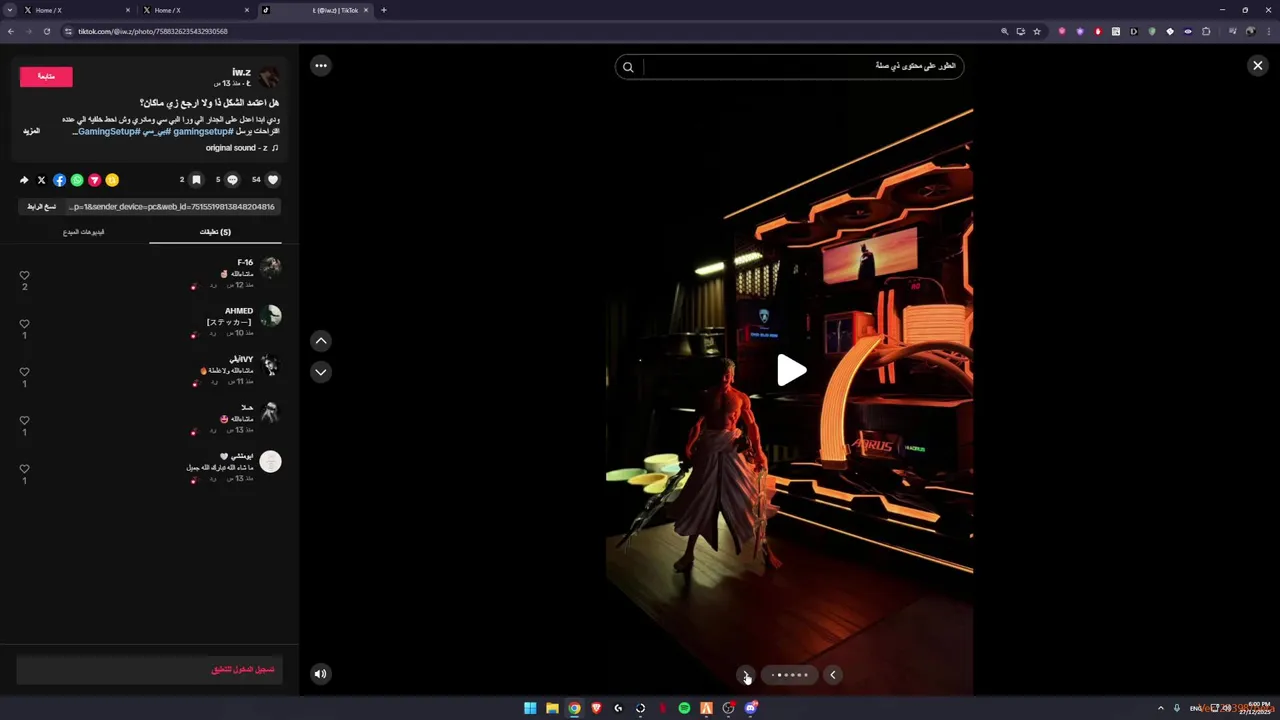The image size is (1280, 720).
Task: Mute the sound with the speaker icon
Action: point(320,674)
